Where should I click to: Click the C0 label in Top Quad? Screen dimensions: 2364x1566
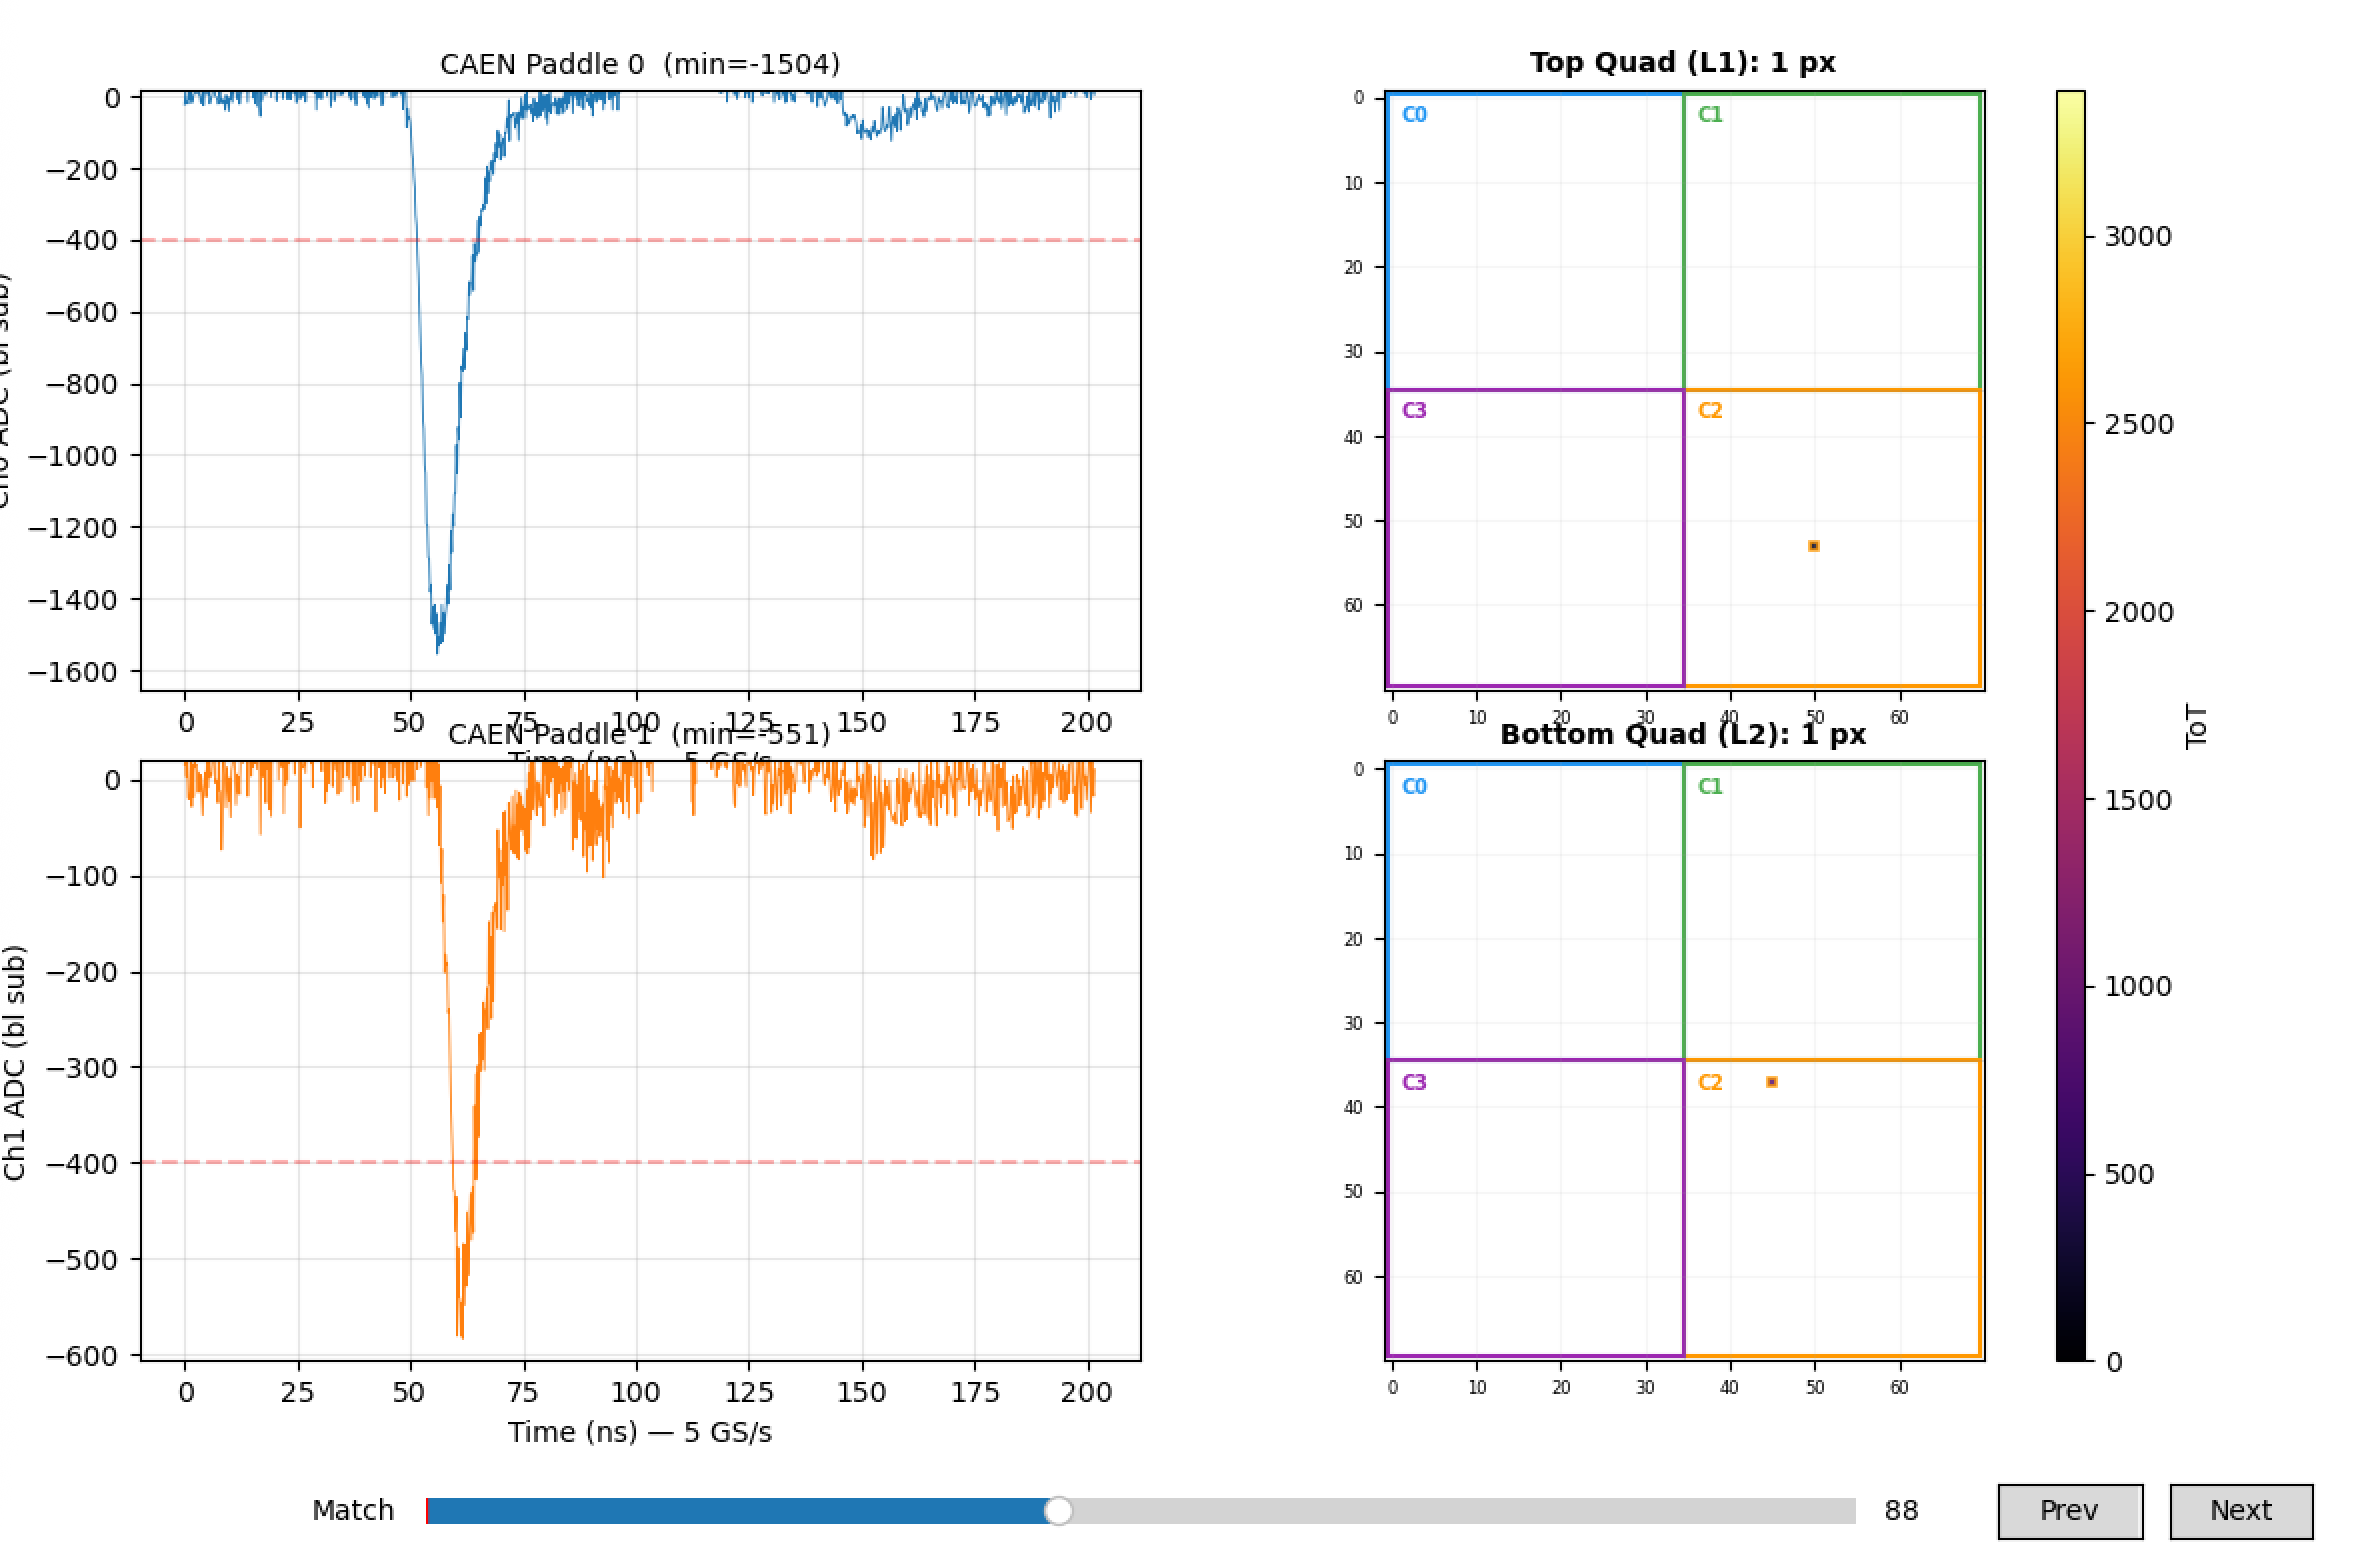point(1414,115)
